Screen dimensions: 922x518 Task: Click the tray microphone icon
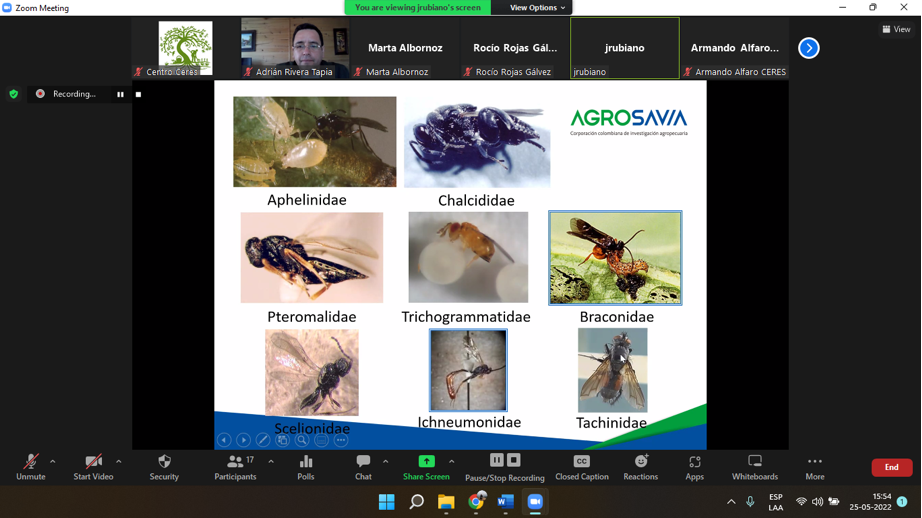tap(750, 502)
